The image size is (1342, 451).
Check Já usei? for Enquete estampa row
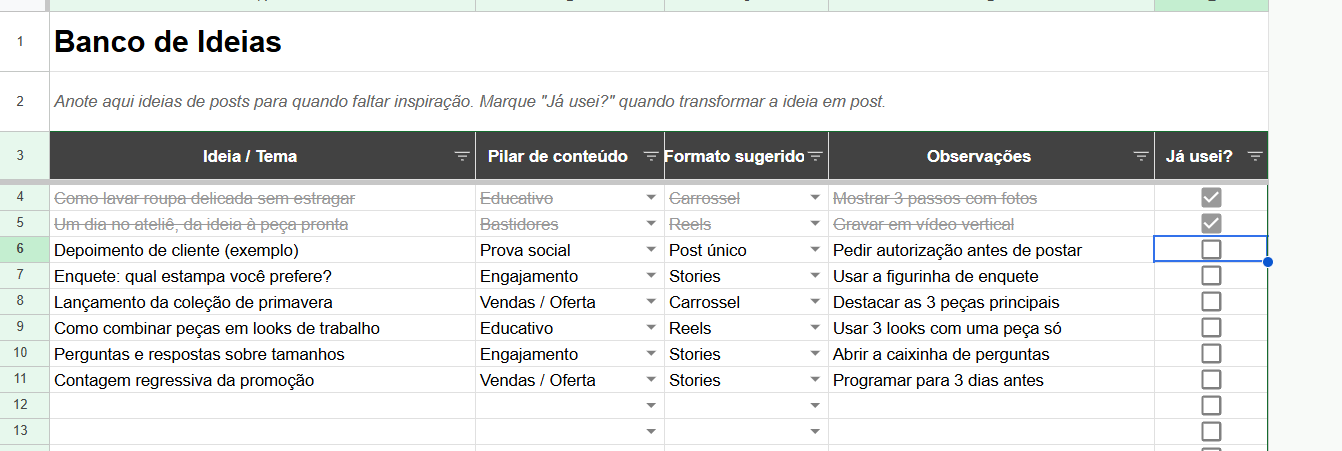pos(1211,275)
